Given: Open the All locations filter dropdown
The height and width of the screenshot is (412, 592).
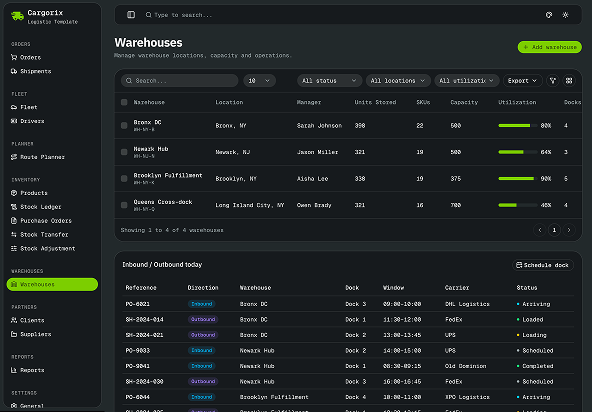Looking at the screenshot, I should tap(398, 80).
